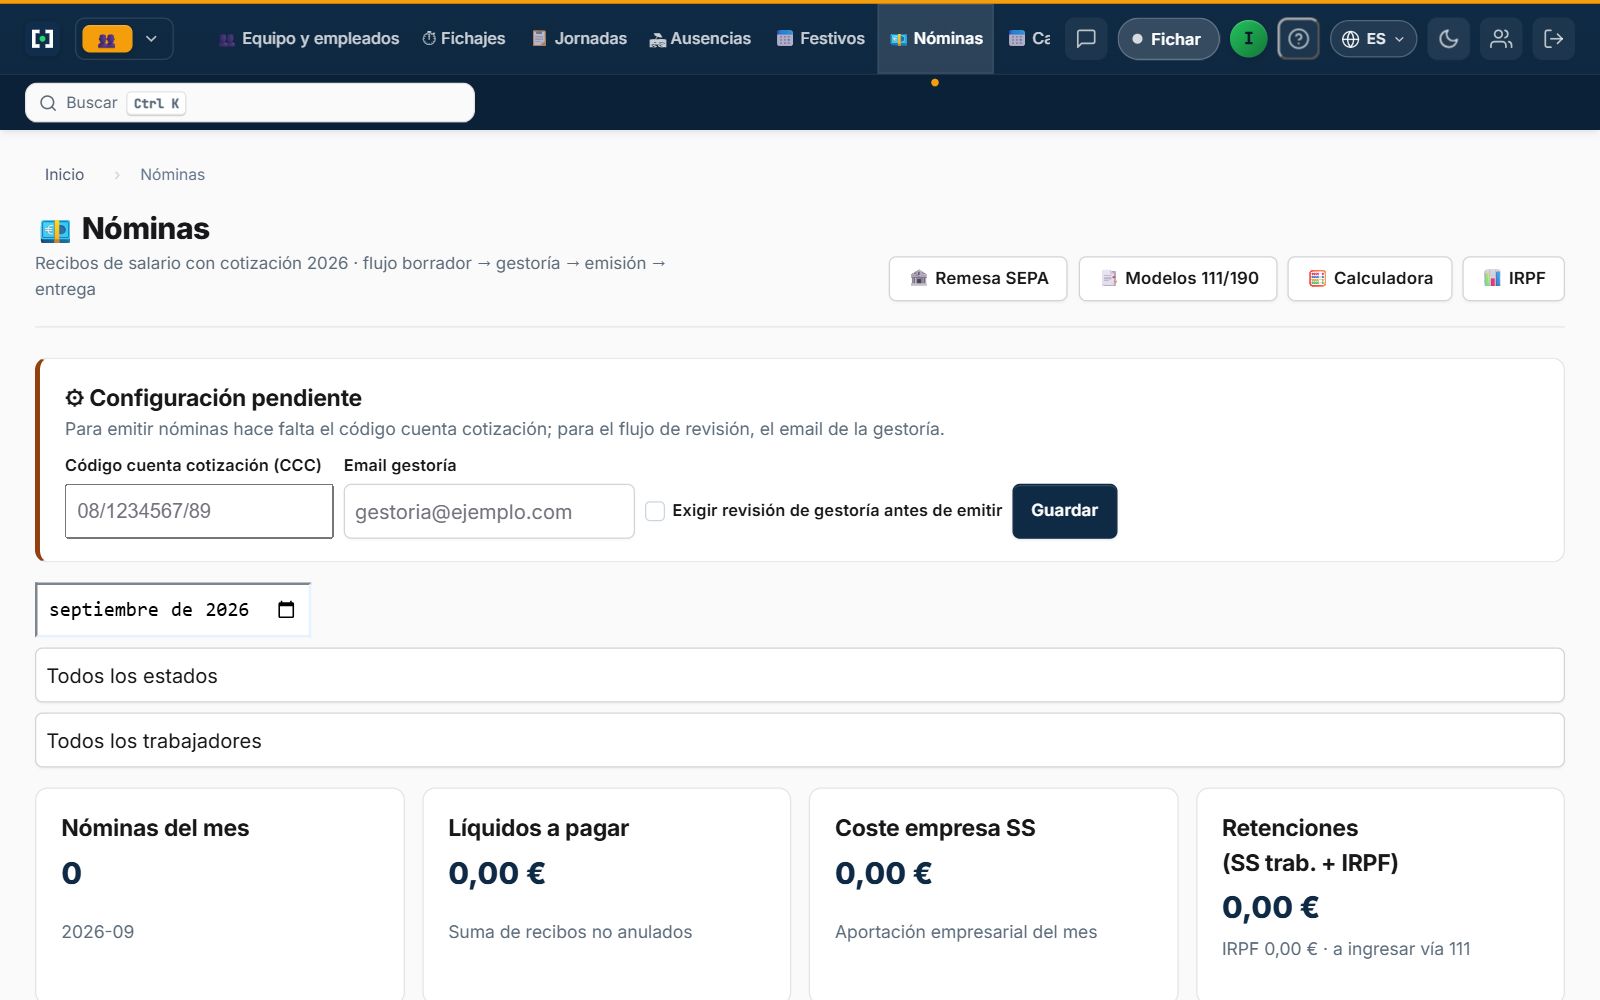This screenshot has width=1600, height=1000.
Task: Open Todos los estados filter
Action: (800, 675)
